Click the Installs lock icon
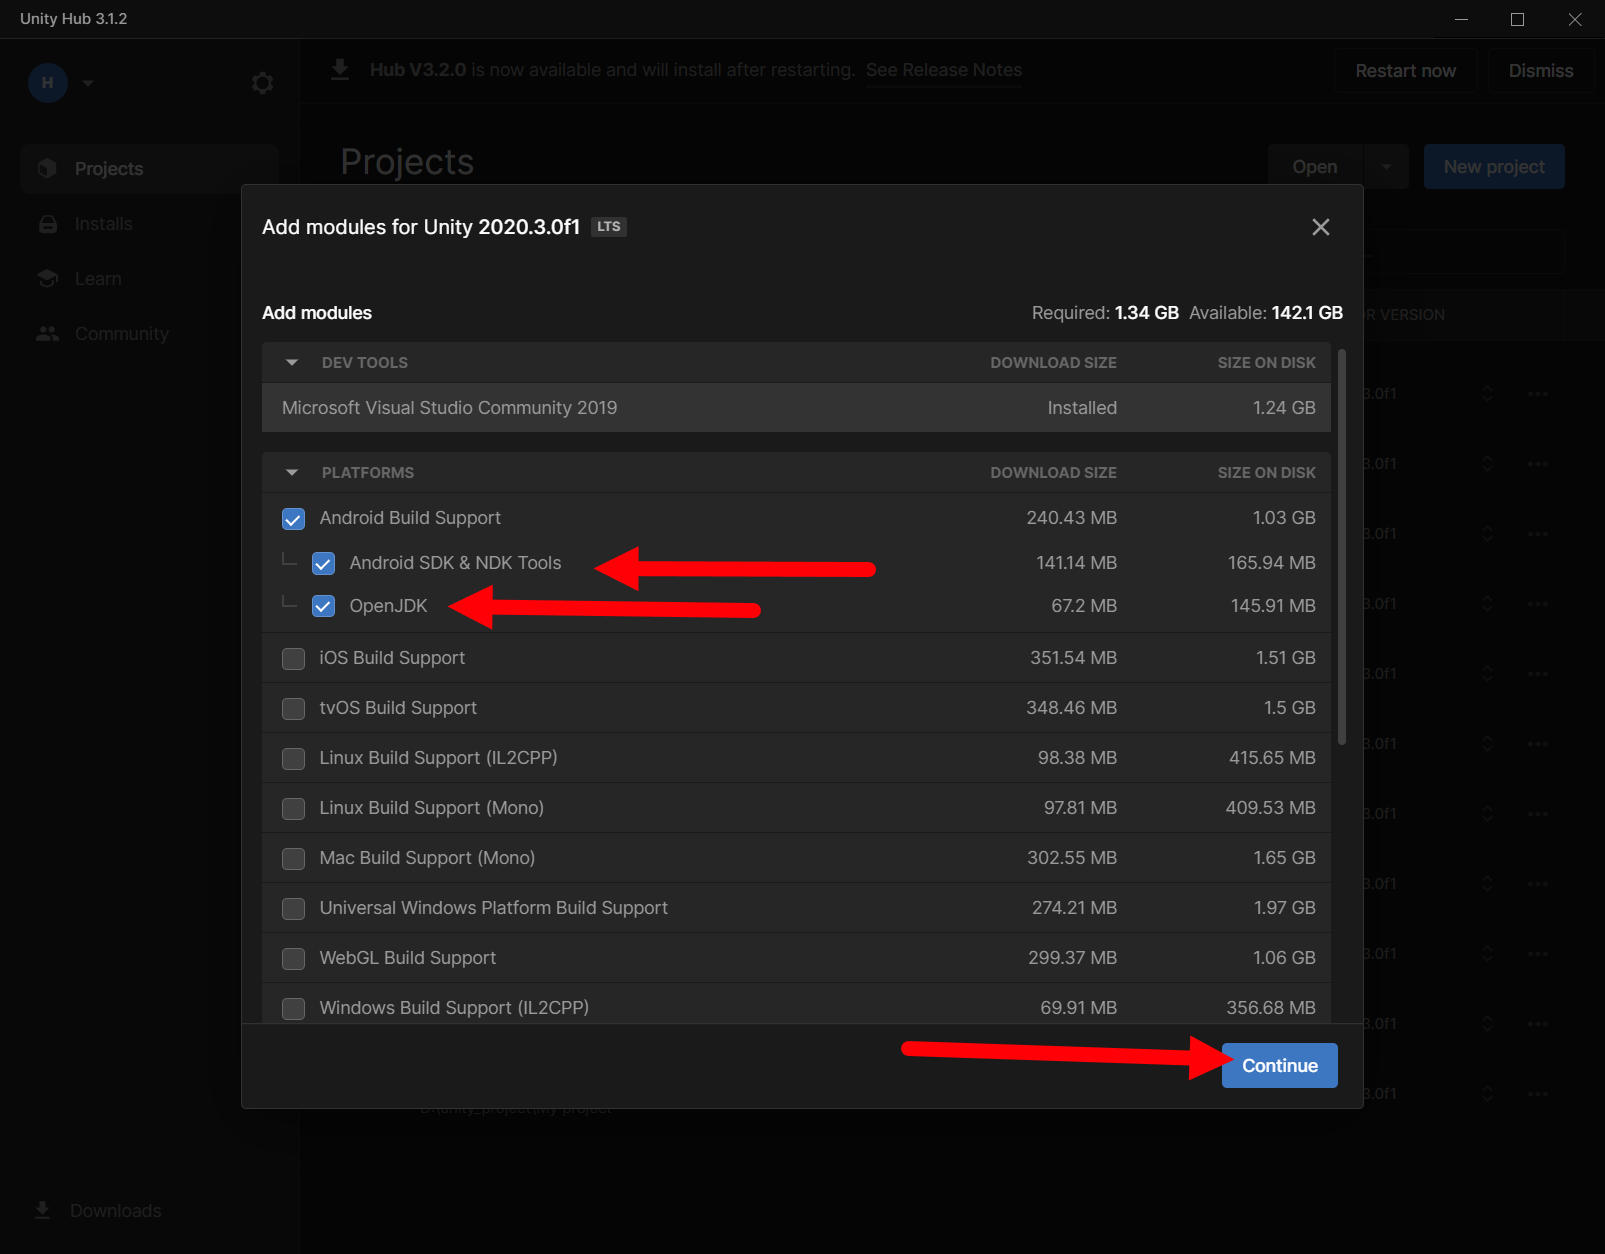This screenshot has height=1254, width=1605. coord(47,224)
